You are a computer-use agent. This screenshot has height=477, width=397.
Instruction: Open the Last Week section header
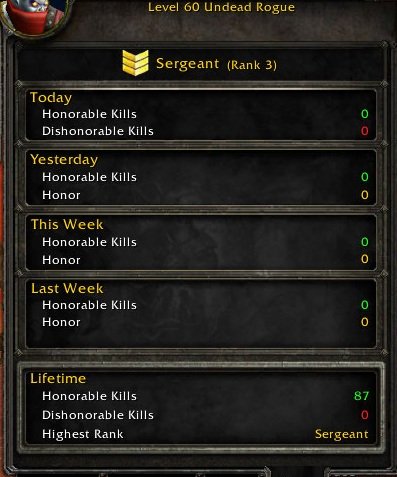(x=67, y=288)
